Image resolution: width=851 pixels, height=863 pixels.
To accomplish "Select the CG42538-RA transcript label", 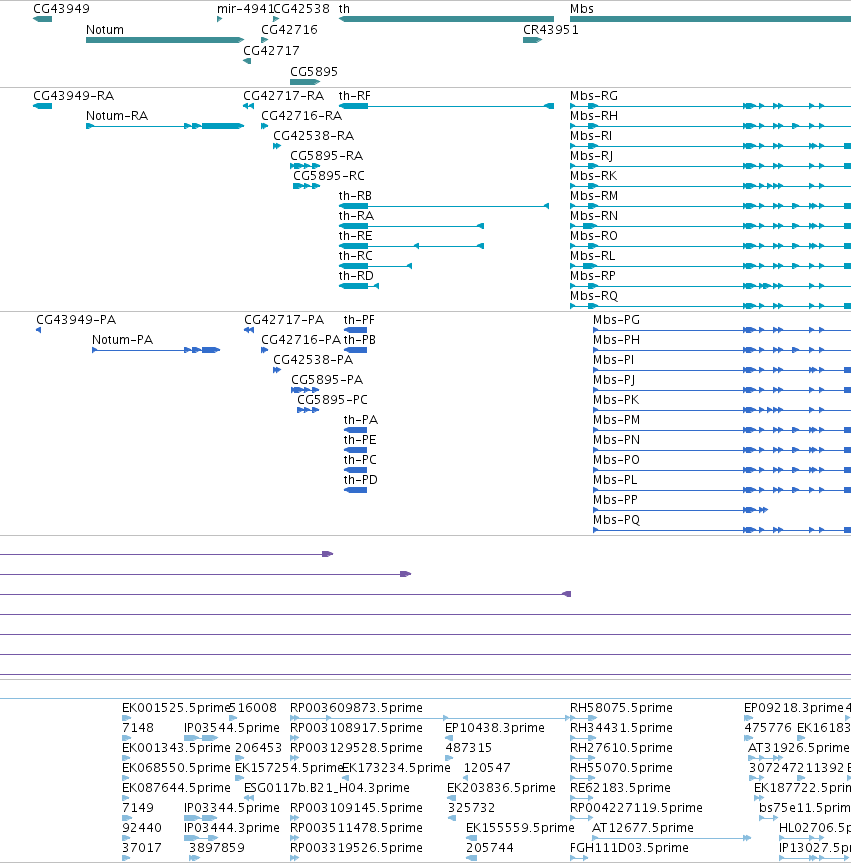I will tap(313, 136).
